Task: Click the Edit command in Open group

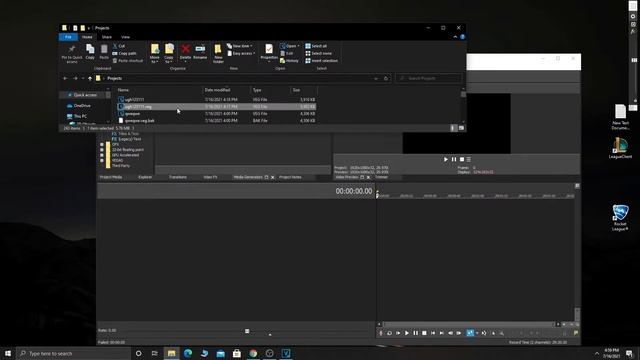Action: pyautogui.click(x=287, y=53)
